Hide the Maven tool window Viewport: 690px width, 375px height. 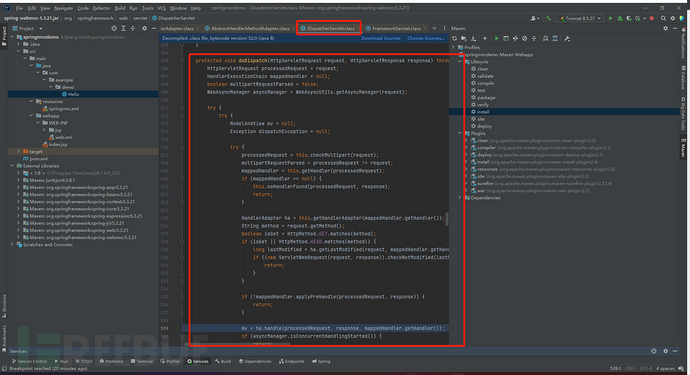click(x=675, y=28)
